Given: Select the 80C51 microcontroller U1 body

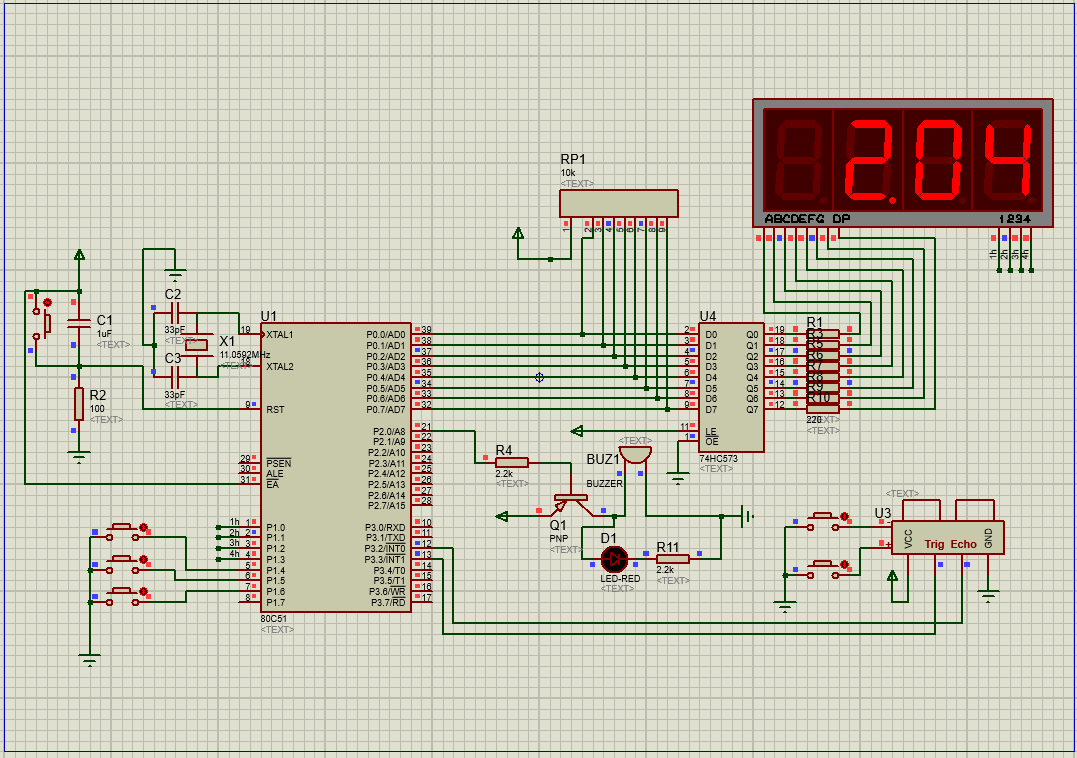Looking at the screenshot, I should point(336,467).
